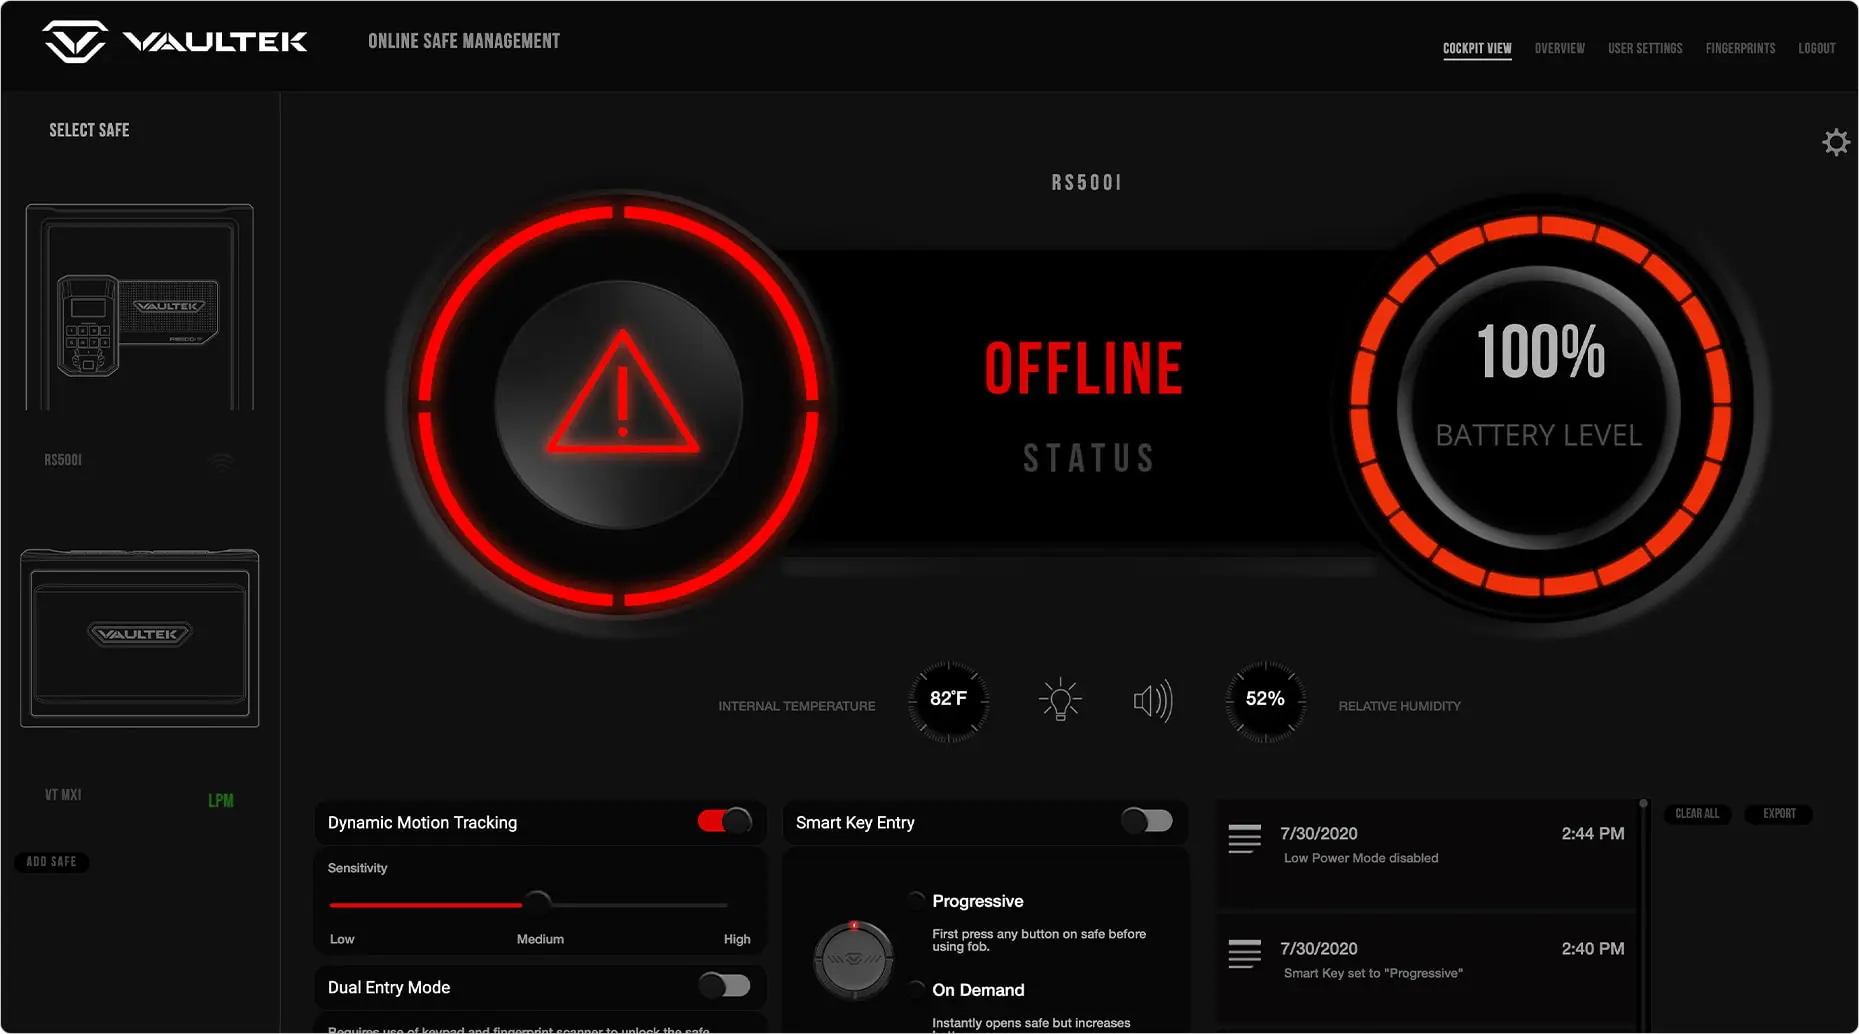Toggle the safe sound speaker icon
Viewport: 1859px width, 1034px height.
1153,701
